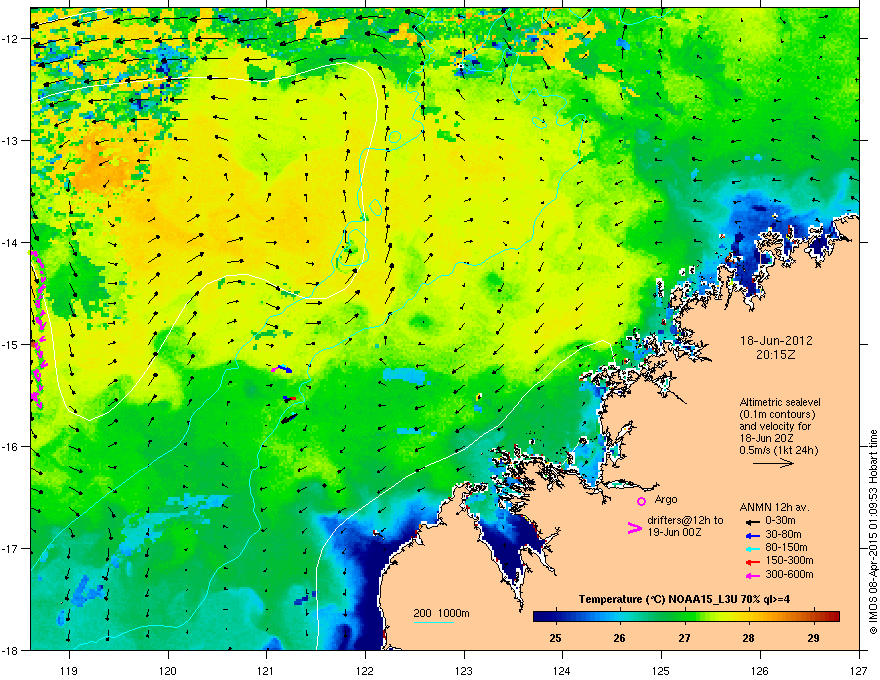This screenshot has height=680, width=880.
Task: Click the magenta drifters arrowhead symbol in legend
Action: pos(634,528)
